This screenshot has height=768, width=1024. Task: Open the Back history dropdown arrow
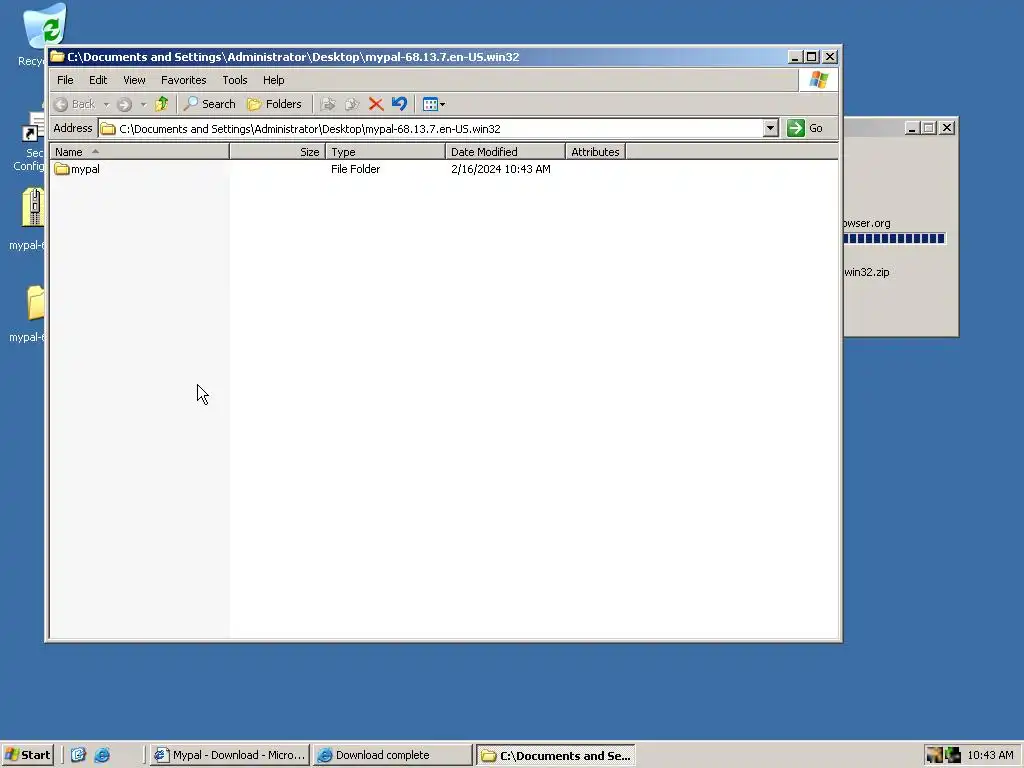tap(106, 104)
